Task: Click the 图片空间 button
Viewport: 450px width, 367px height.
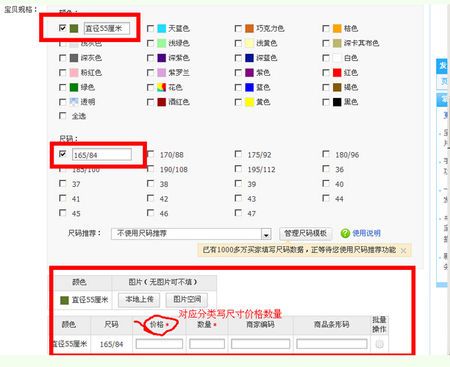Action: tap(187, 300)
